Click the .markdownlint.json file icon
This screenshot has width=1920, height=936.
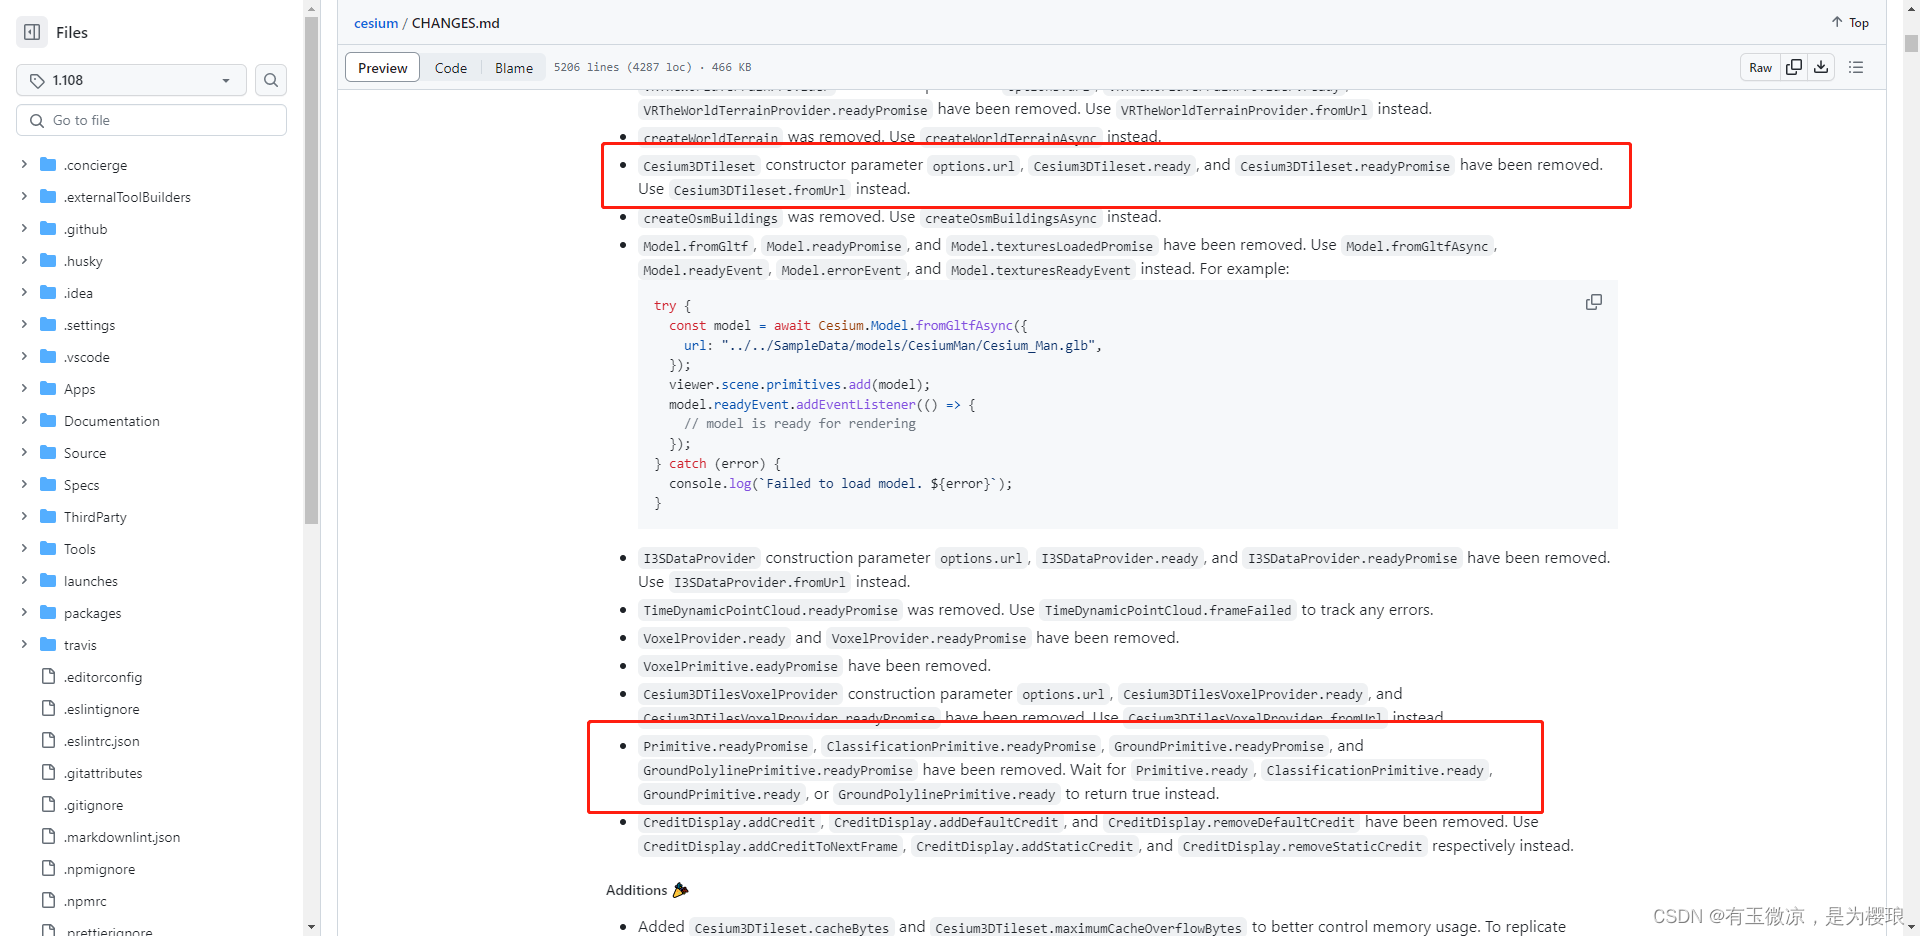pyautogui.click(x=48, y=836)
